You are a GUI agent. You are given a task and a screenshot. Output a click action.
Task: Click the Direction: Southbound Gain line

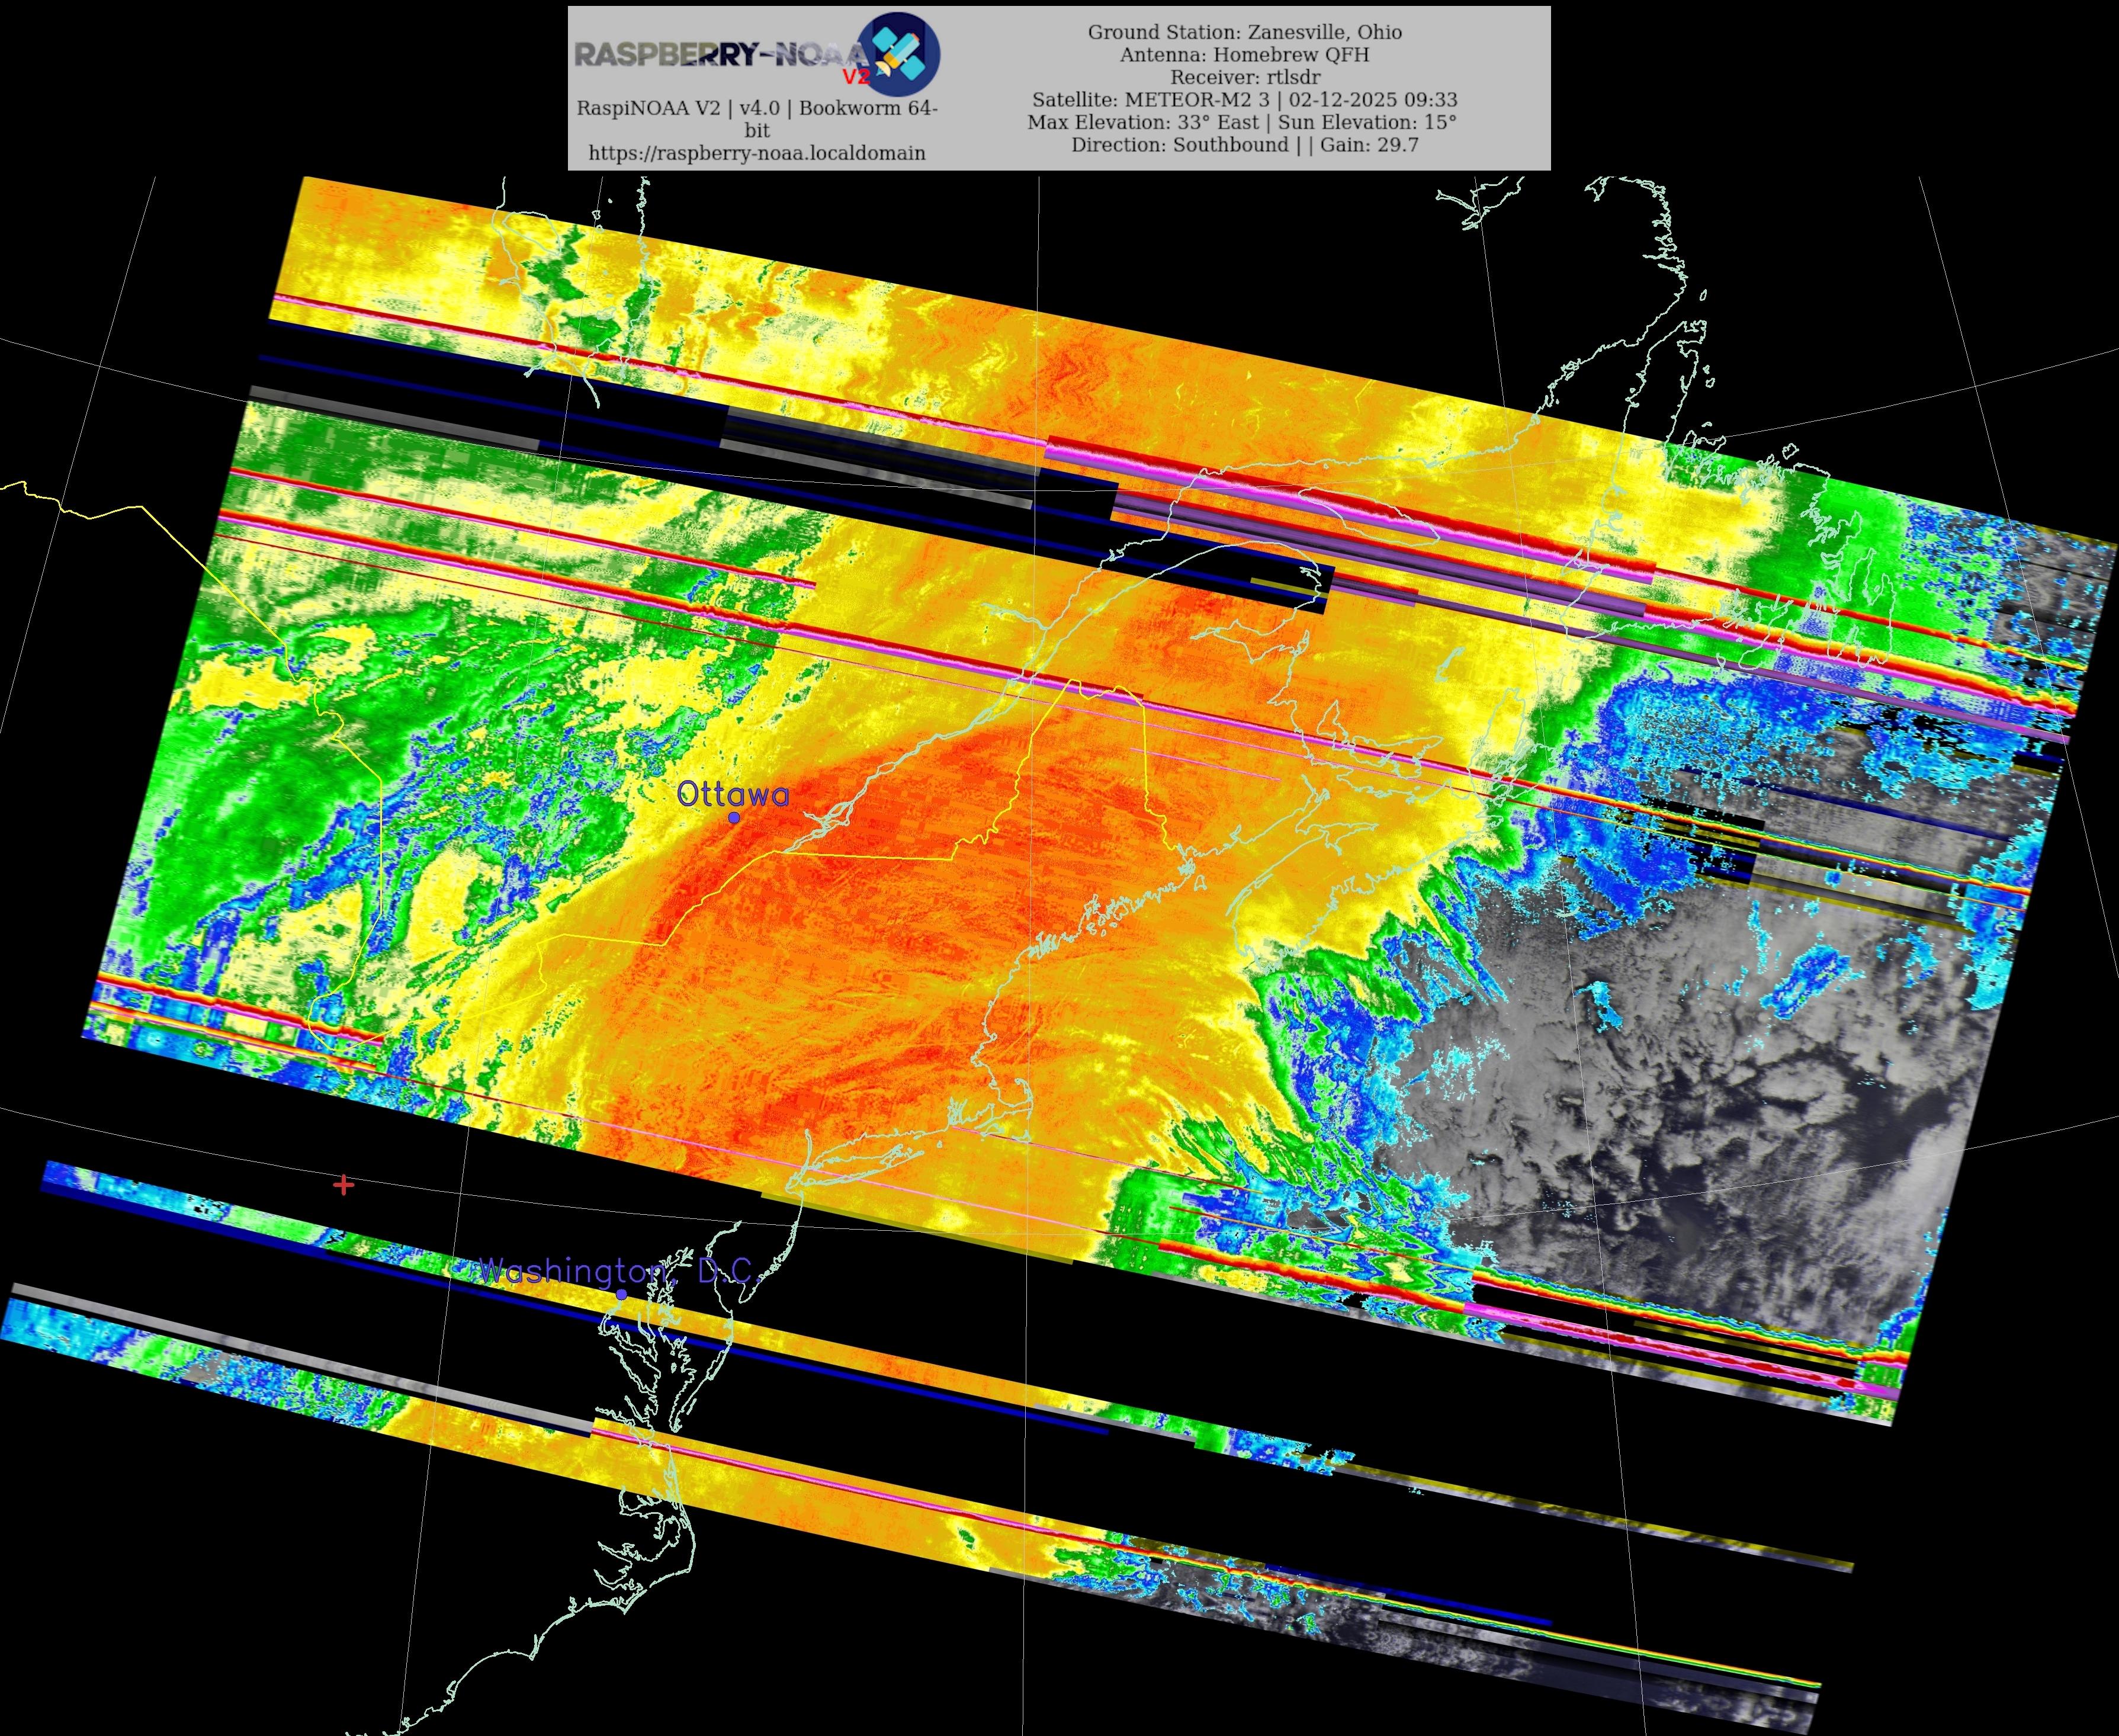pos(1244,145)
